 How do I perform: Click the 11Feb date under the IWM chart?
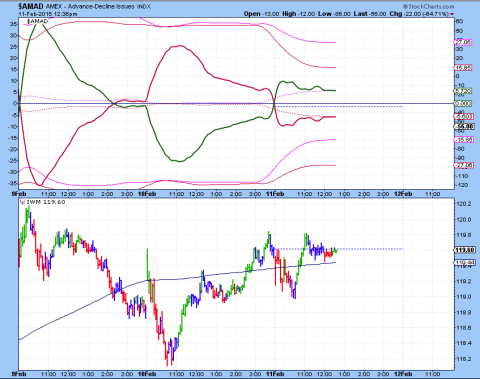[x=275, y=374]
